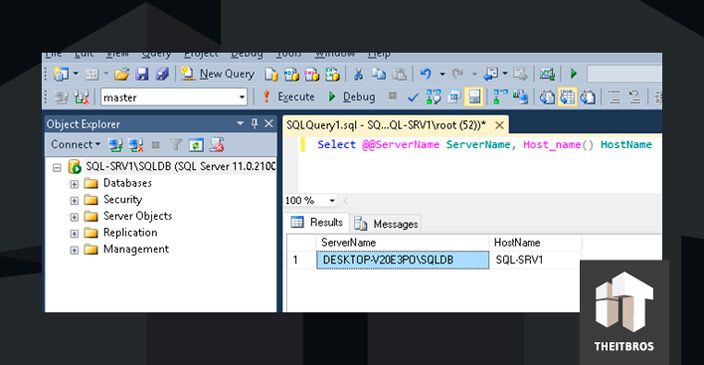Click the Connect button in Object Explorer
Image resolution: width=704 pixels, height=365 pixels.
tap(75, 145)
